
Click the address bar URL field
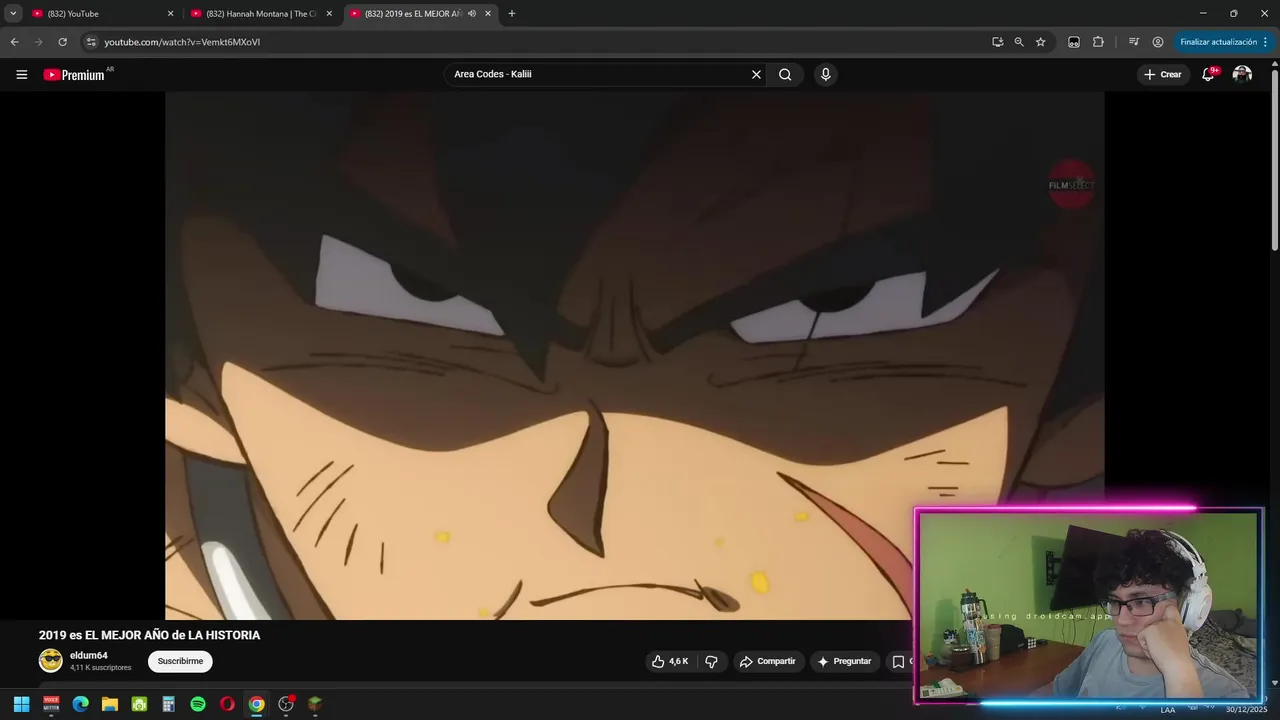540,42
